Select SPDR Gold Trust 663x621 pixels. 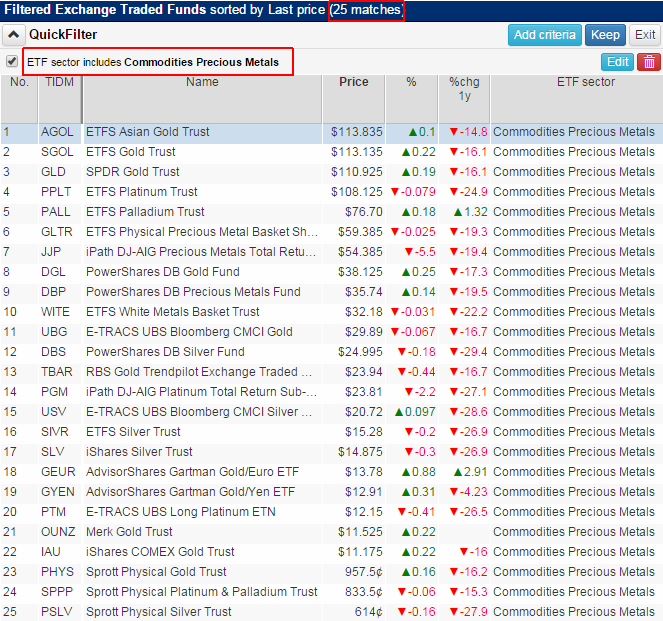point(133,172)
